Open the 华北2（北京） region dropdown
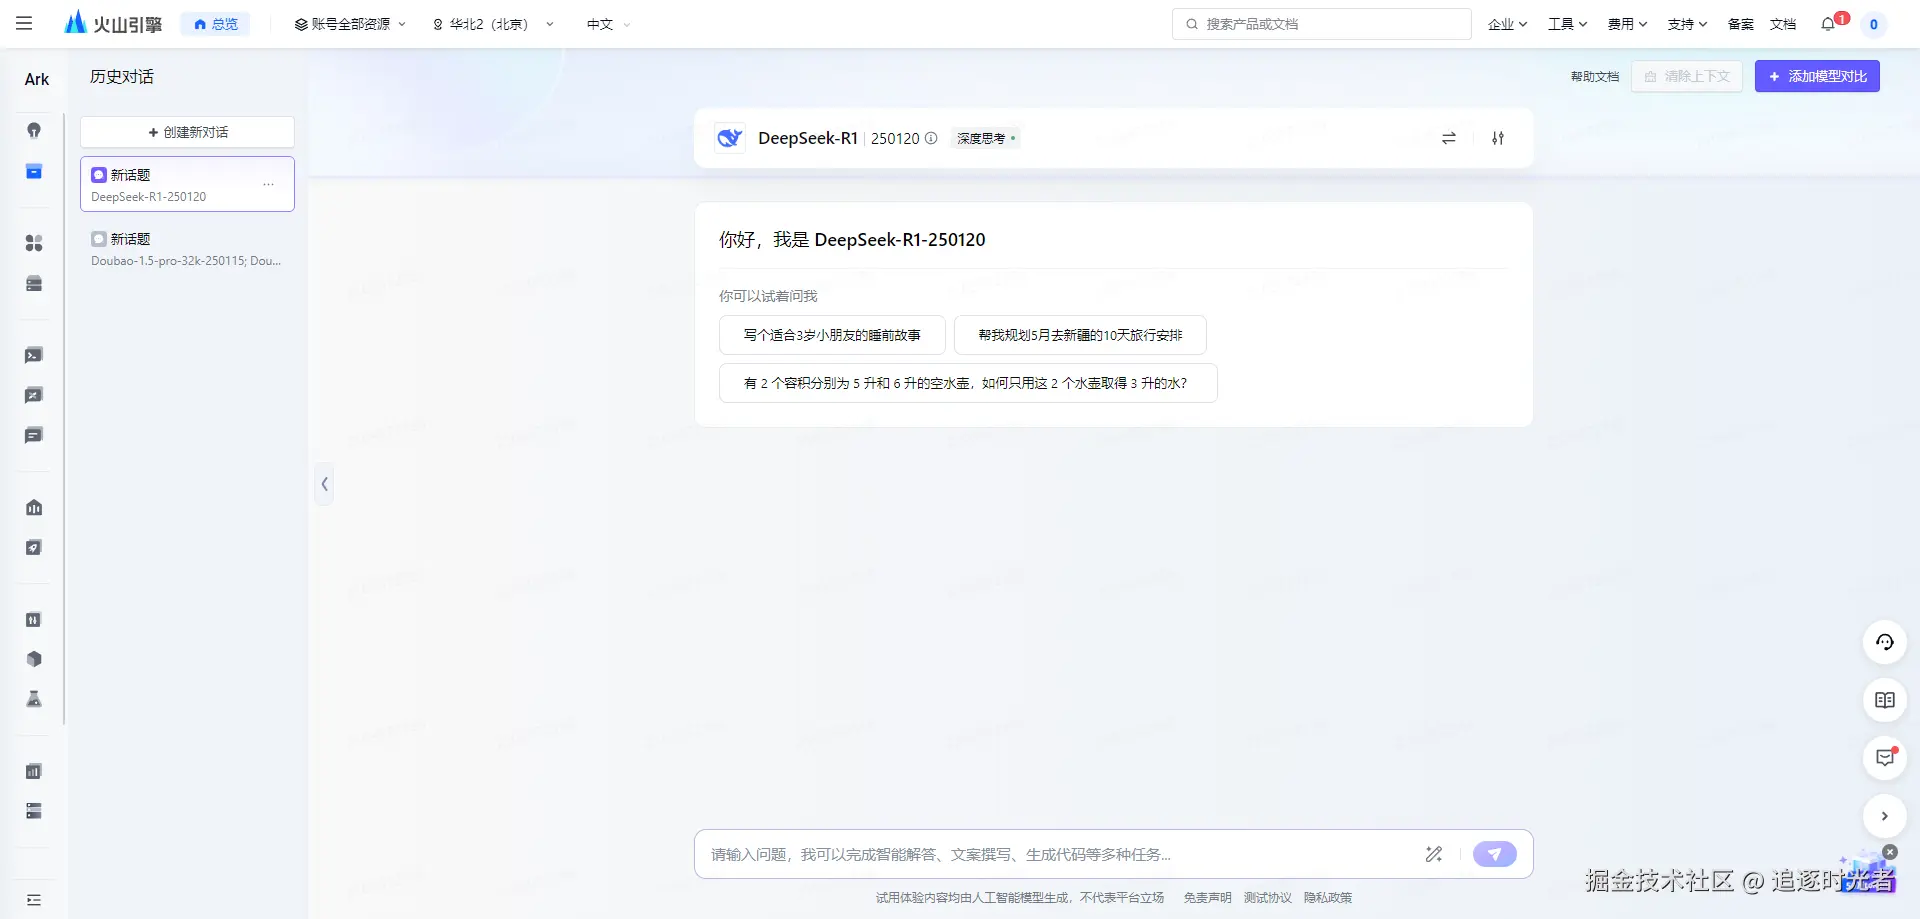 coord(492,24)
